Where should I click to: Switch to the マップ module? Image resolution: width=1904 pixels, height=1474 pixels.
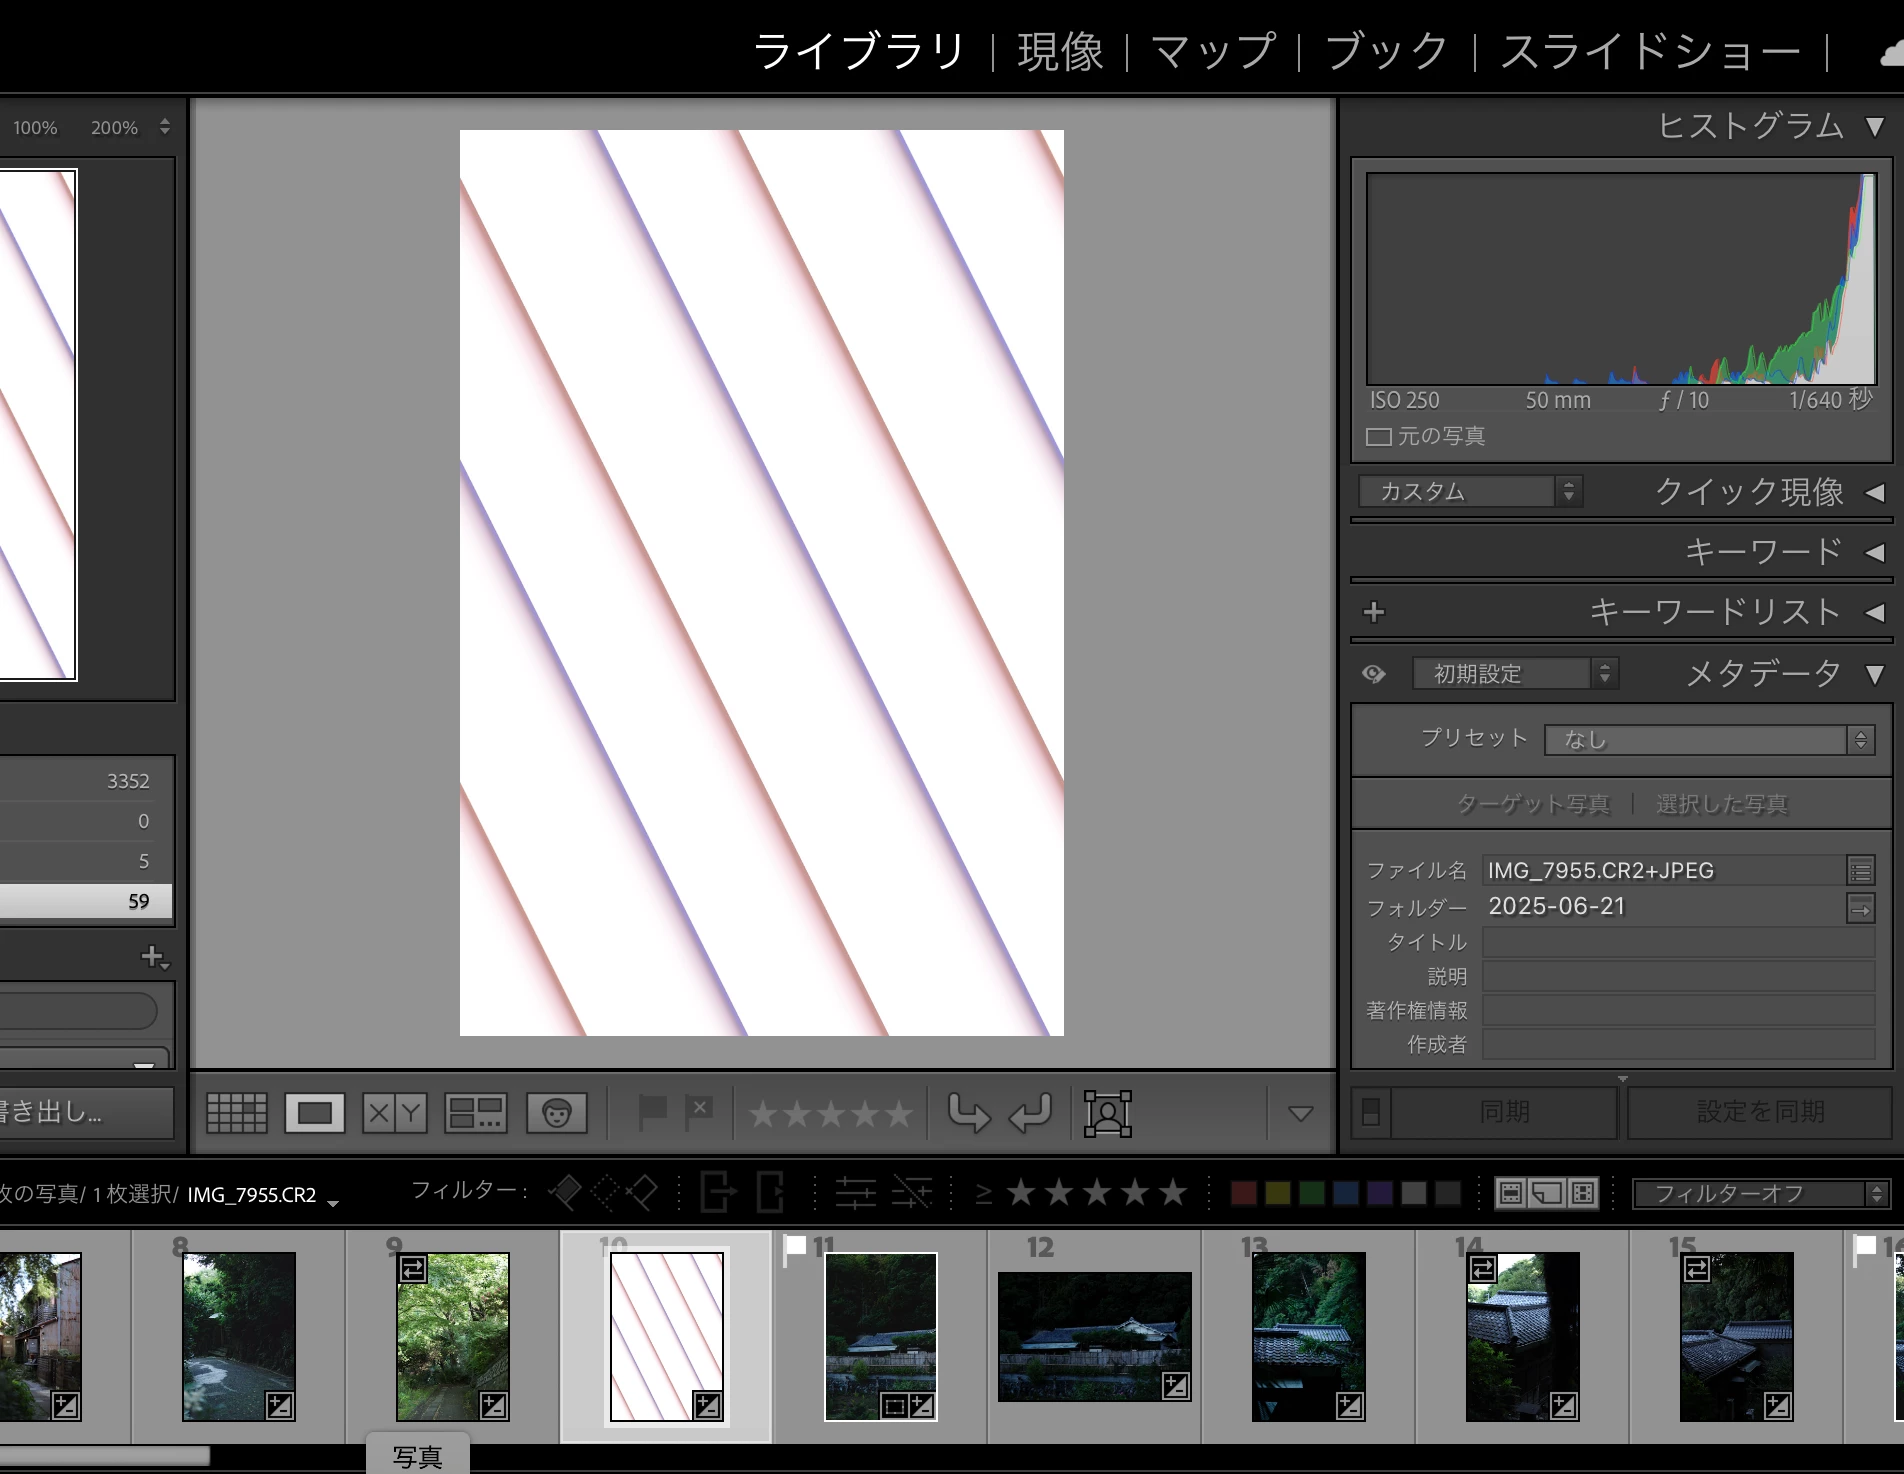tap(1213, 52)
